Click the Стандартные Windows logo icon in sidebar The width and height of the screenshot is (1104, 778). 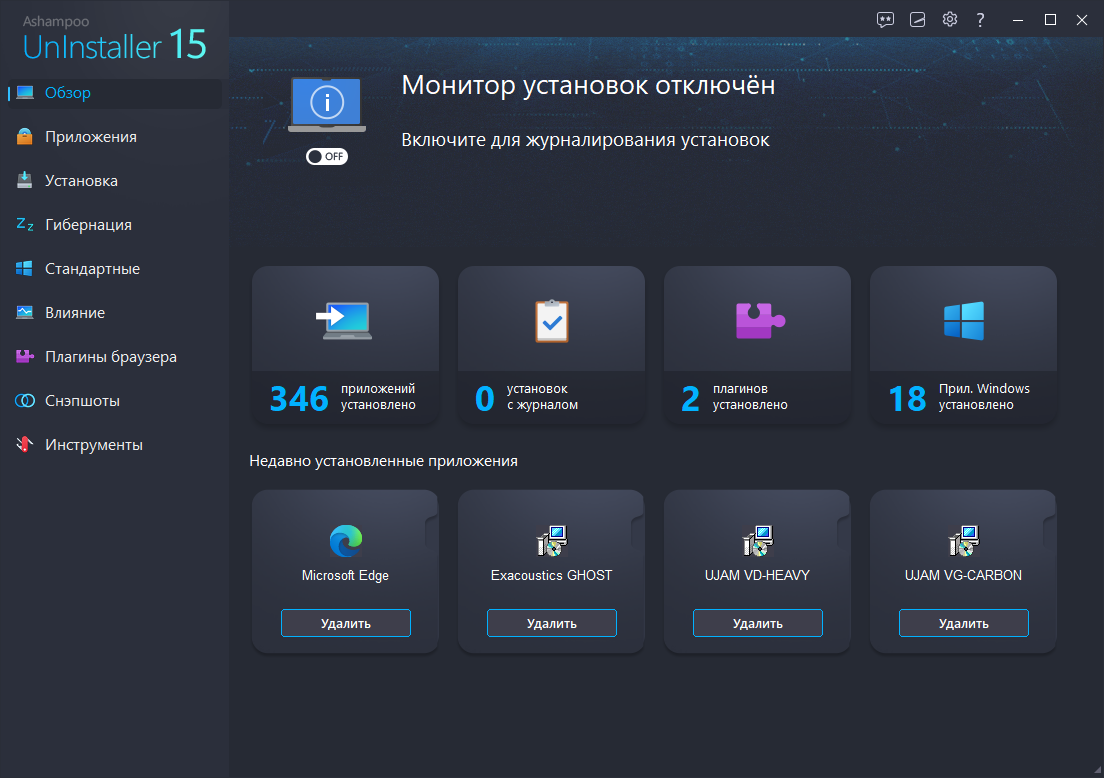25,268
